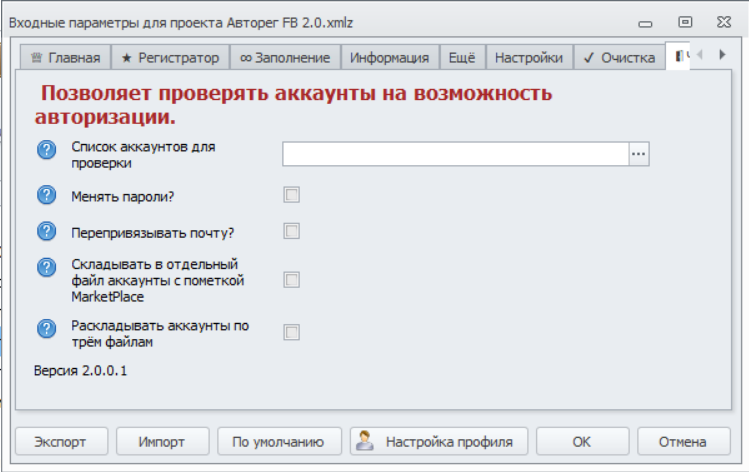This screenshot has width=749, height=472.
Task: Click the Версия 2.0.0.1 label
Action: pos(81,371)
